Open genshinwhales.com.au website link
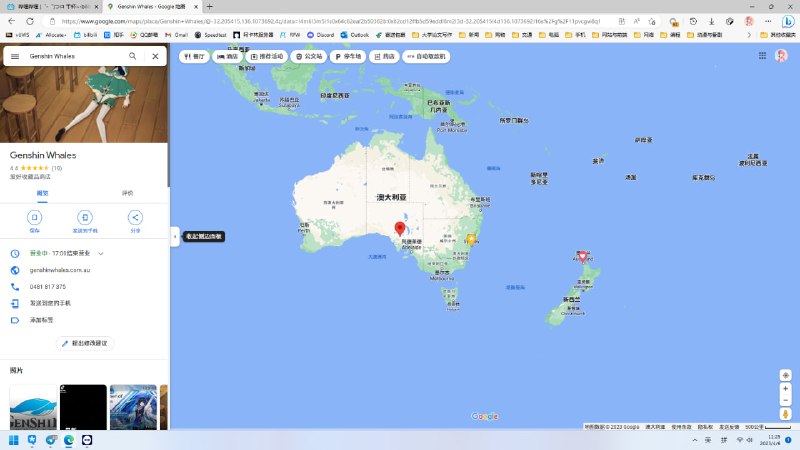 click(x=60, y=270)
